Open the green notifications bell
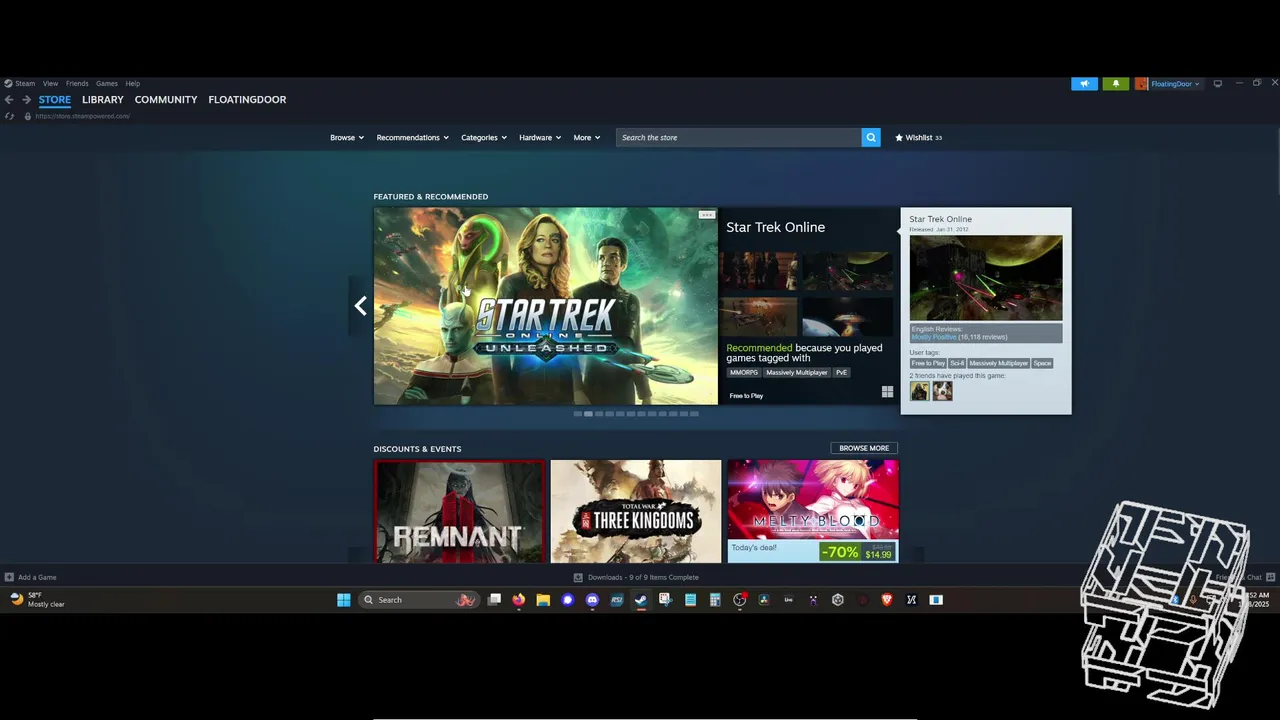 (x=1116, y=84)
